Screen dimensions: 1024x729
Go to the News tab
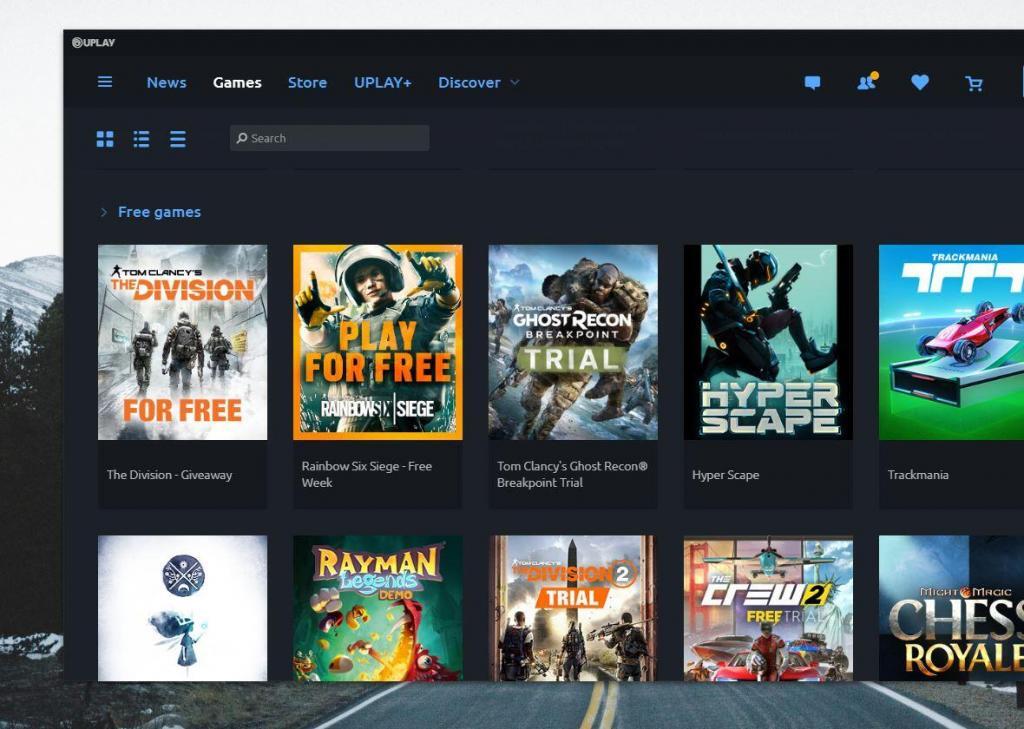(x=166, y=82)
